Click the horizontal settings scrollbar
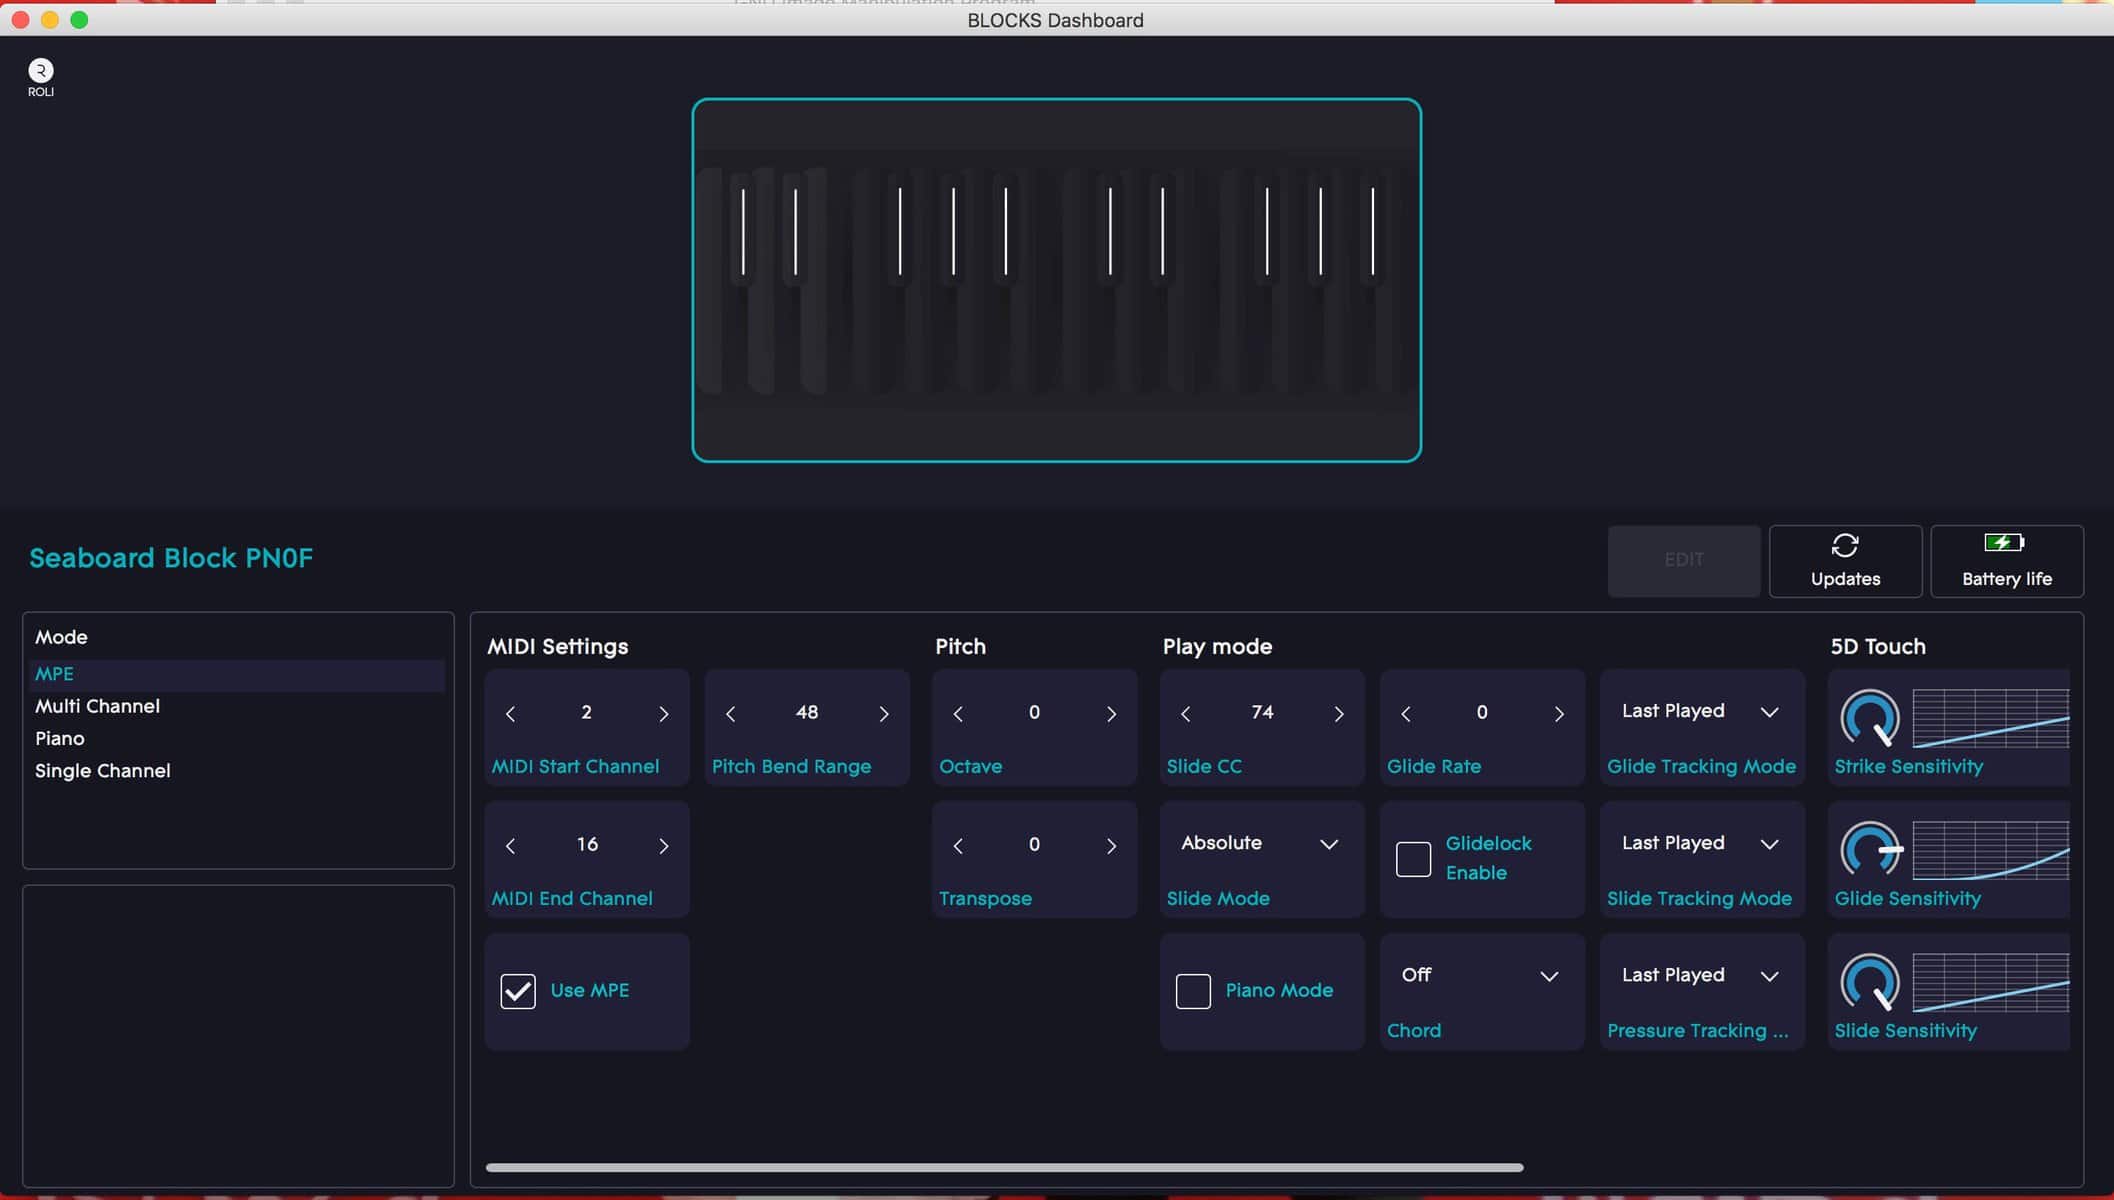This screenshot has height=1200, width=2114. click(1004, 1167)
